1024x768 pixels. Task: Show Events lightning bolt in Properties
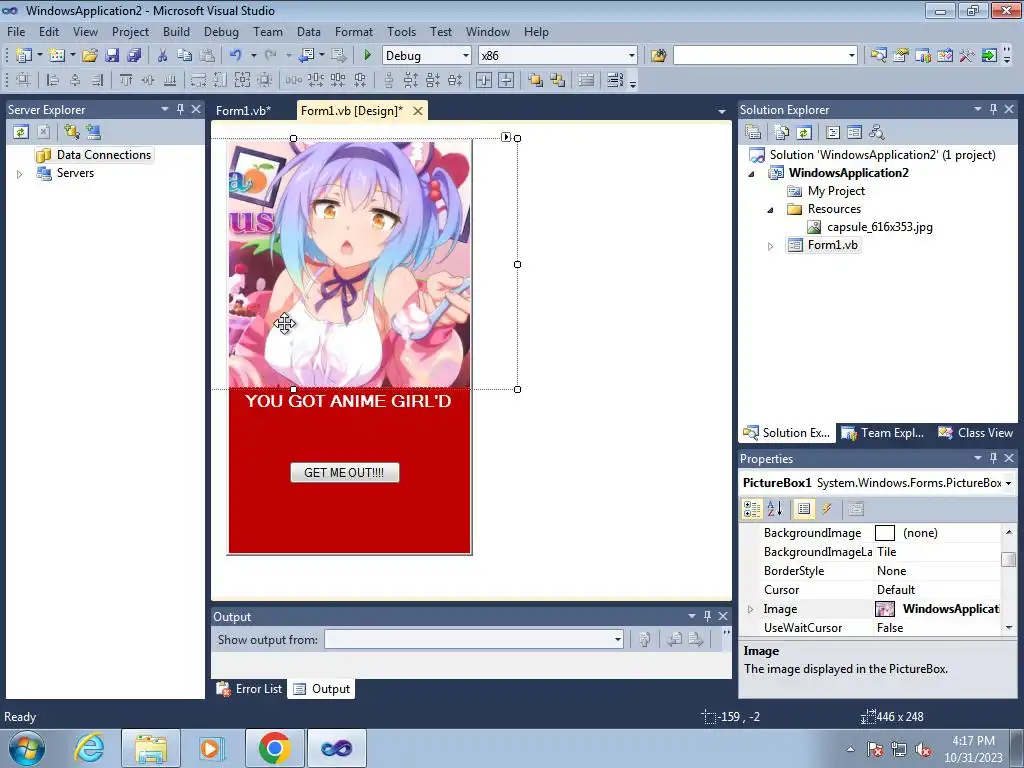click(x=826, y=509)
